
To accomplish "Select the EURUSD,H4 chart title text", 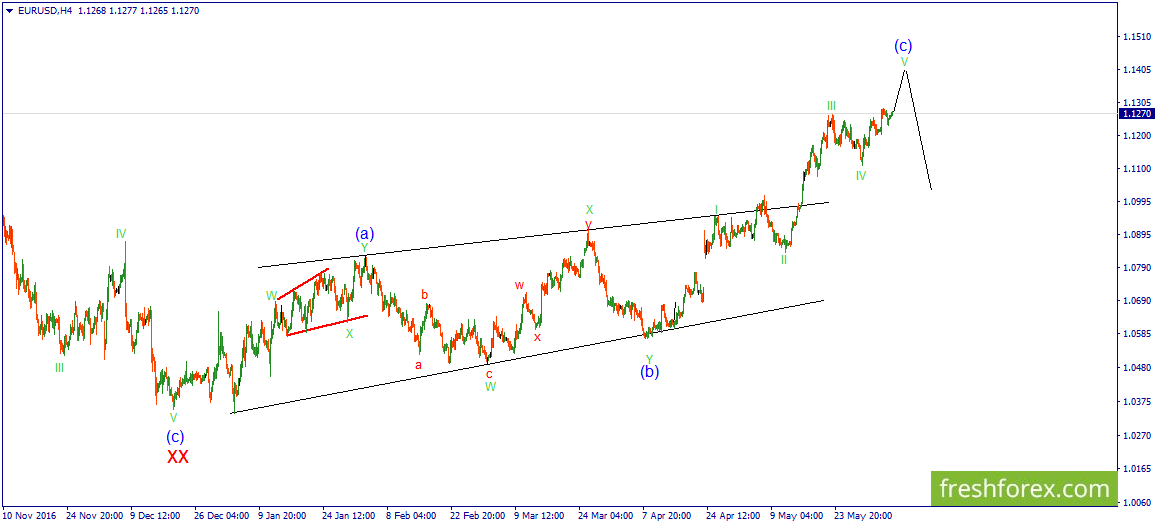I will pos(46,11).
